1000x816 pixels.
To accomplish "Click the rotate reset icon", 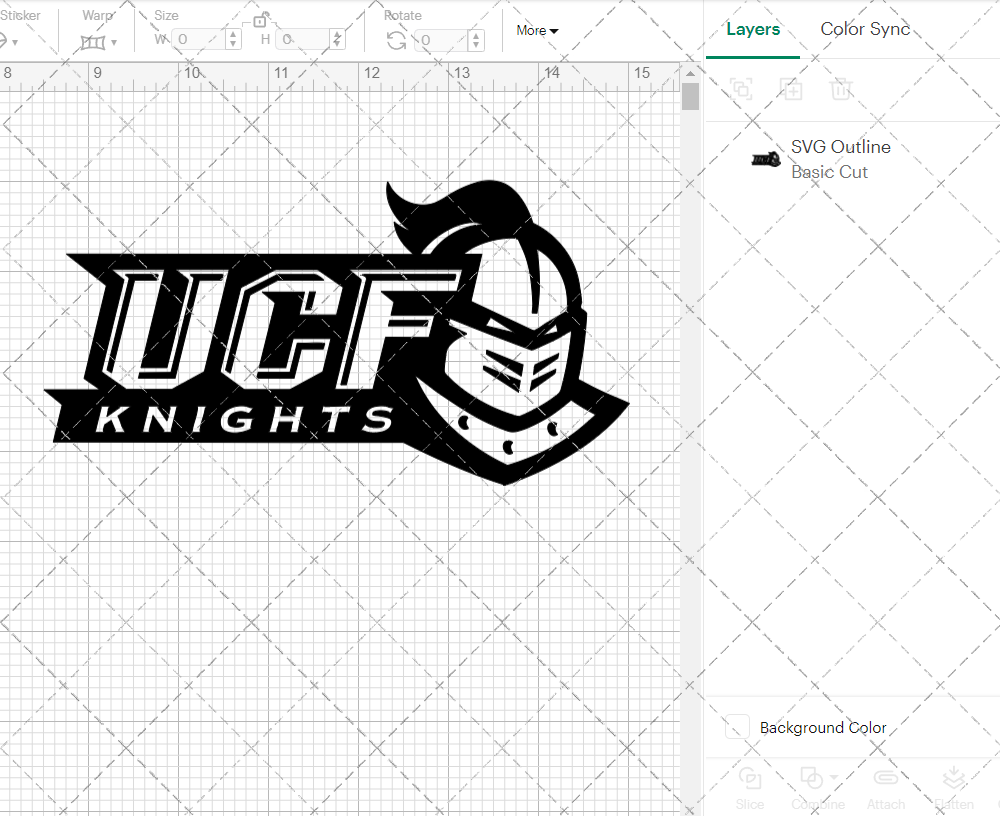I will [x=396, y=40].
